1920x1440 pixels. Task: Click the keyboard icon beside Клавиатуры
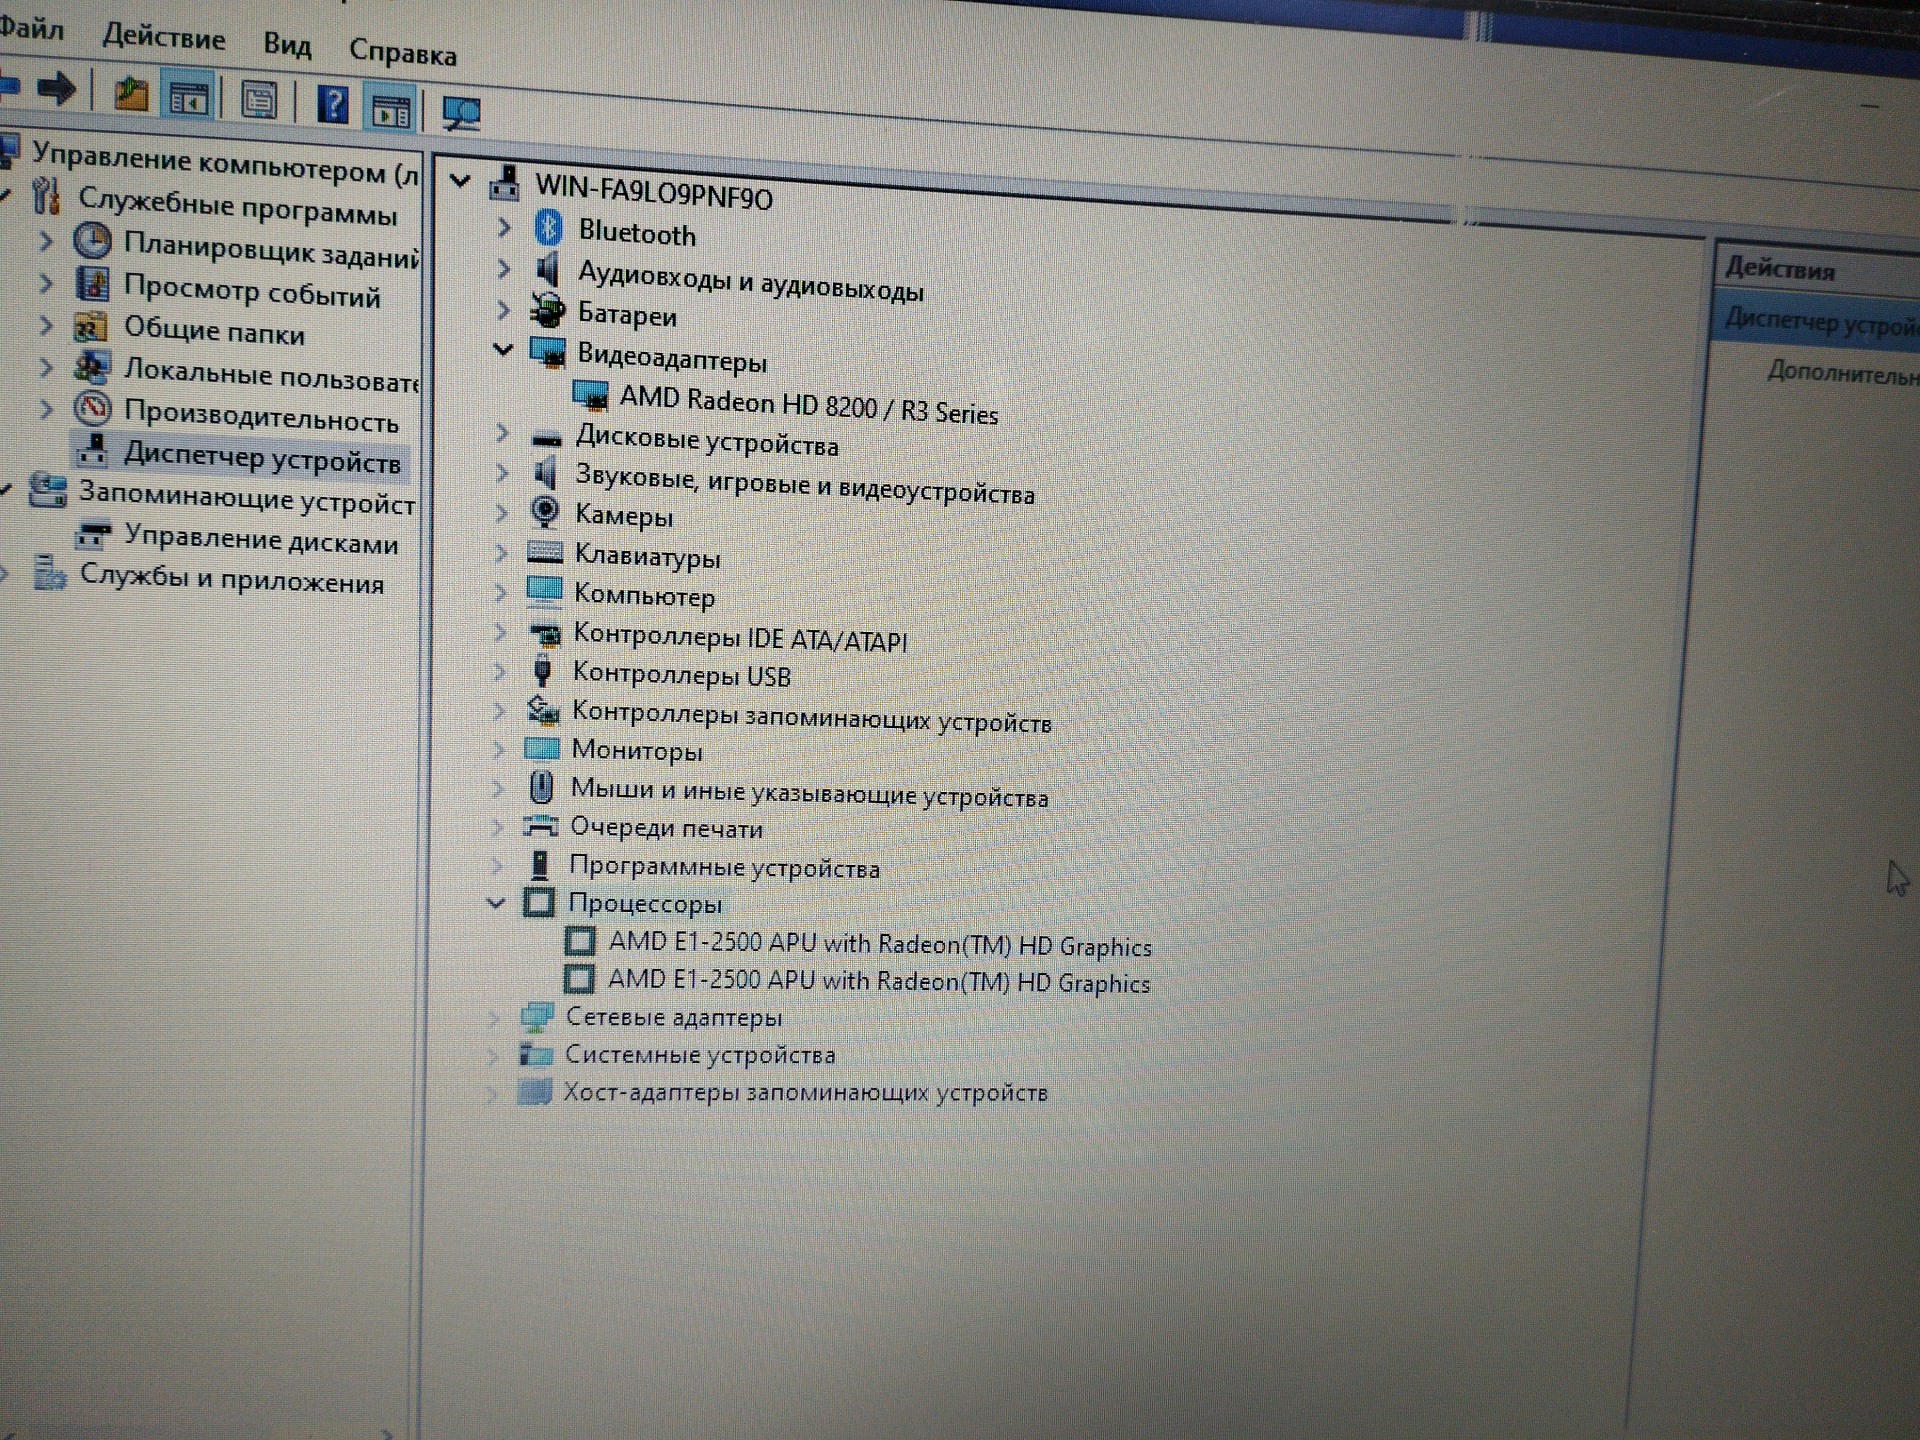tap(544, 552)
